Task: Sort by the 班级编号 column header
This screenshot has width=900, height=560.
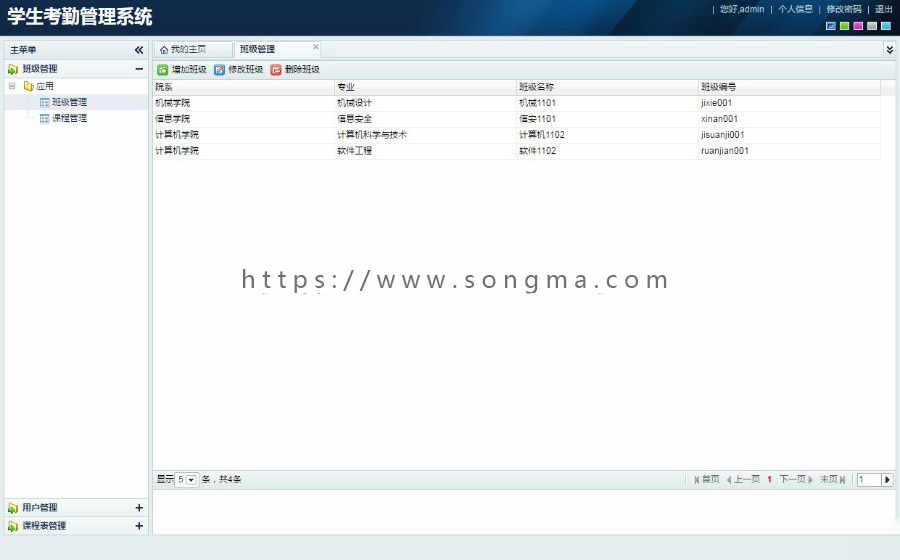Action: tap(789, 87)
